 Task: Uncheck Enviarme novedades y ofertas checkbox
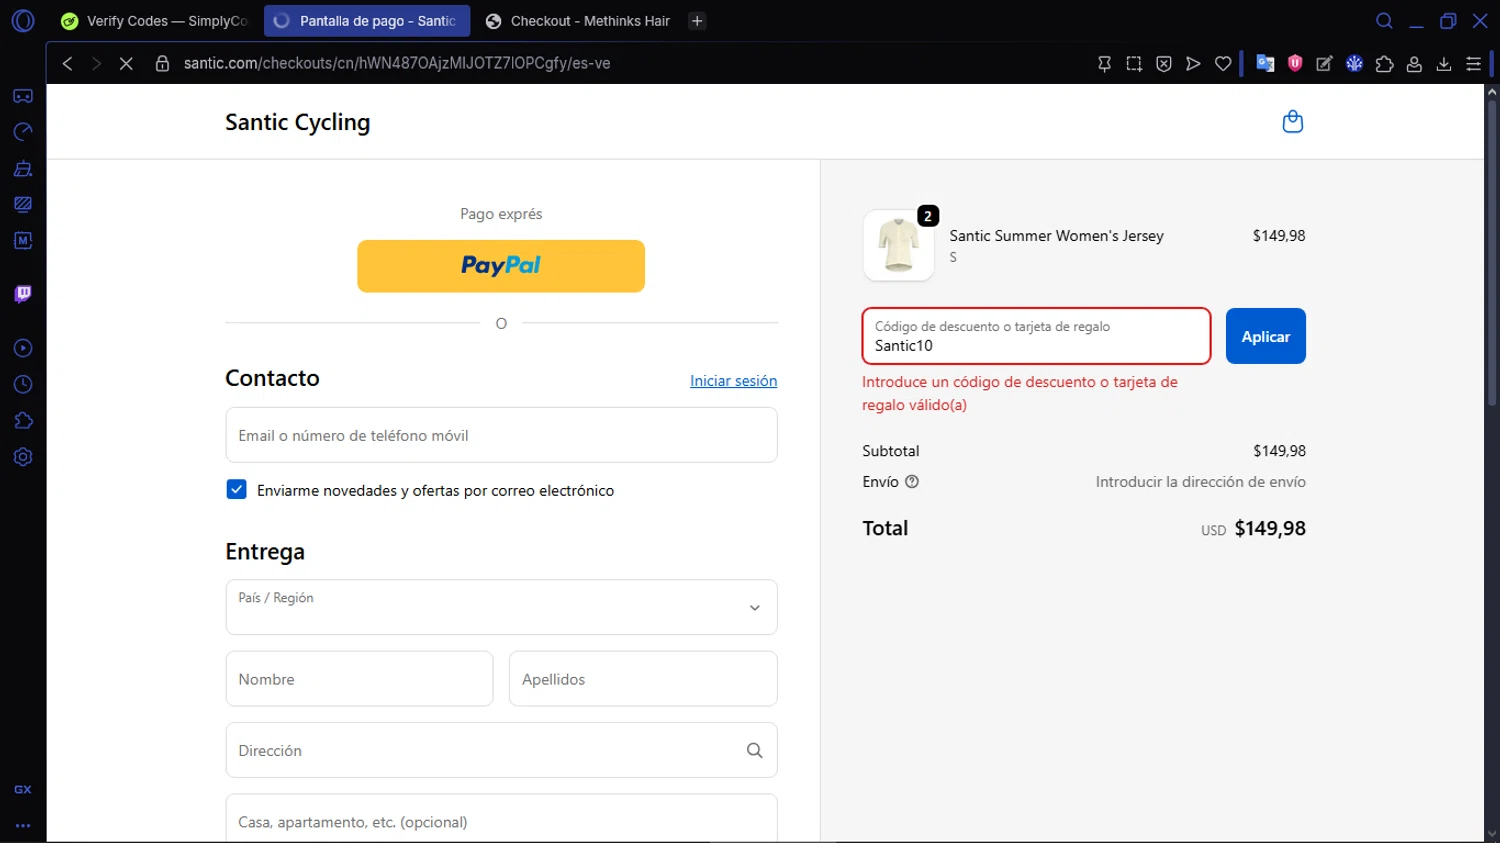[x=236, y=489]
